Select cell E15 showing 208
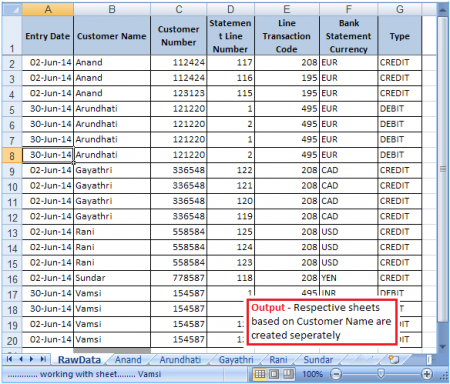This screenshot has height=384, width=450. point(287,263)
